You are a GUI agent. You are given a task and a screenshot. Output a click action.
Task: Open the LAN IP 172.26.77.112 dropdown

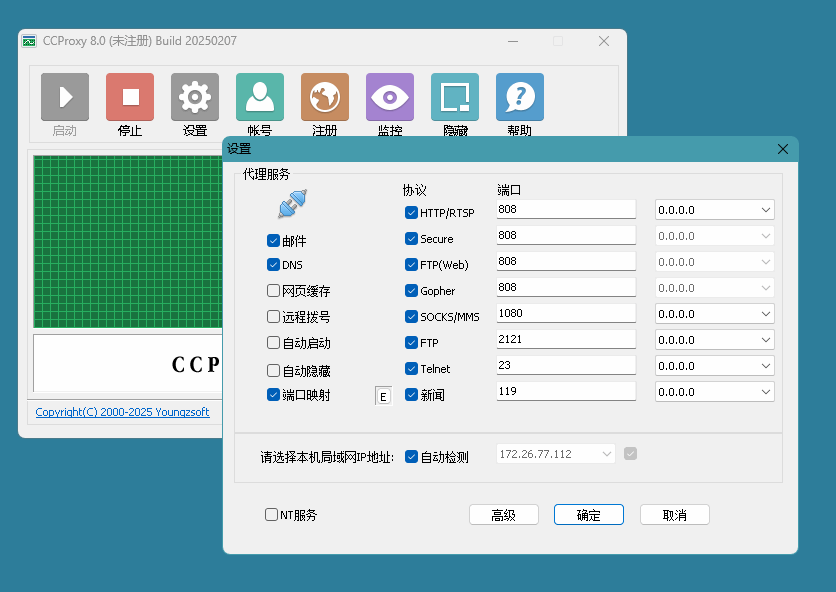point(556,454)
